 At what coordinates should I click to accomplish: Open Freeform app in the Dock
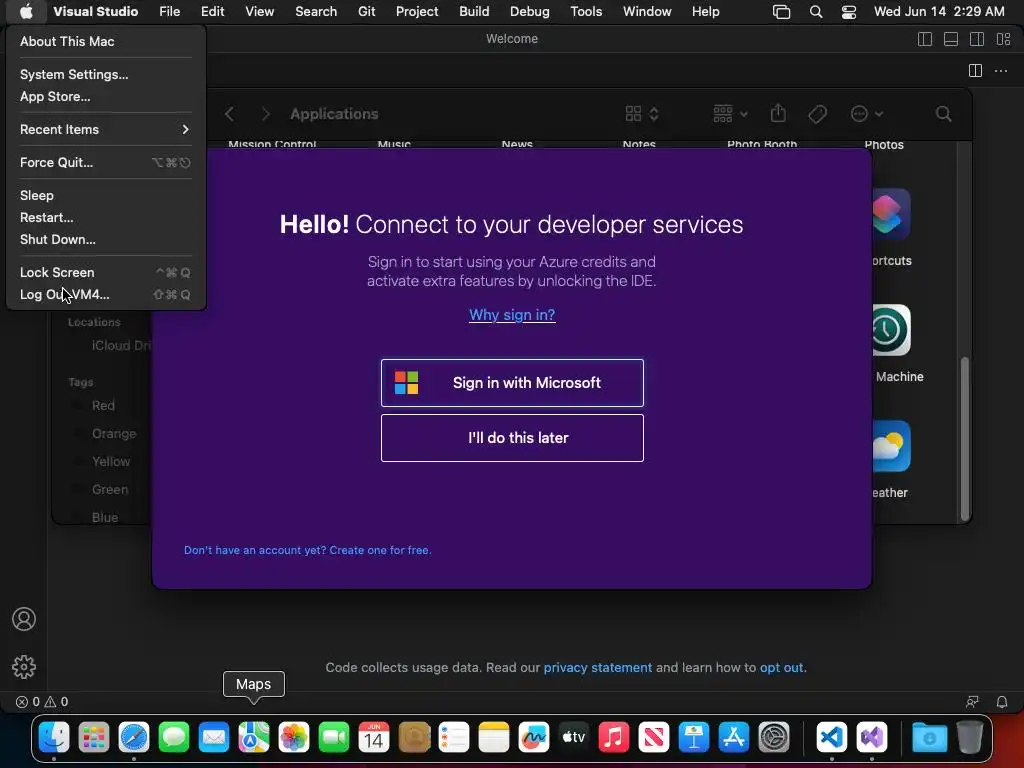point(534,738)
